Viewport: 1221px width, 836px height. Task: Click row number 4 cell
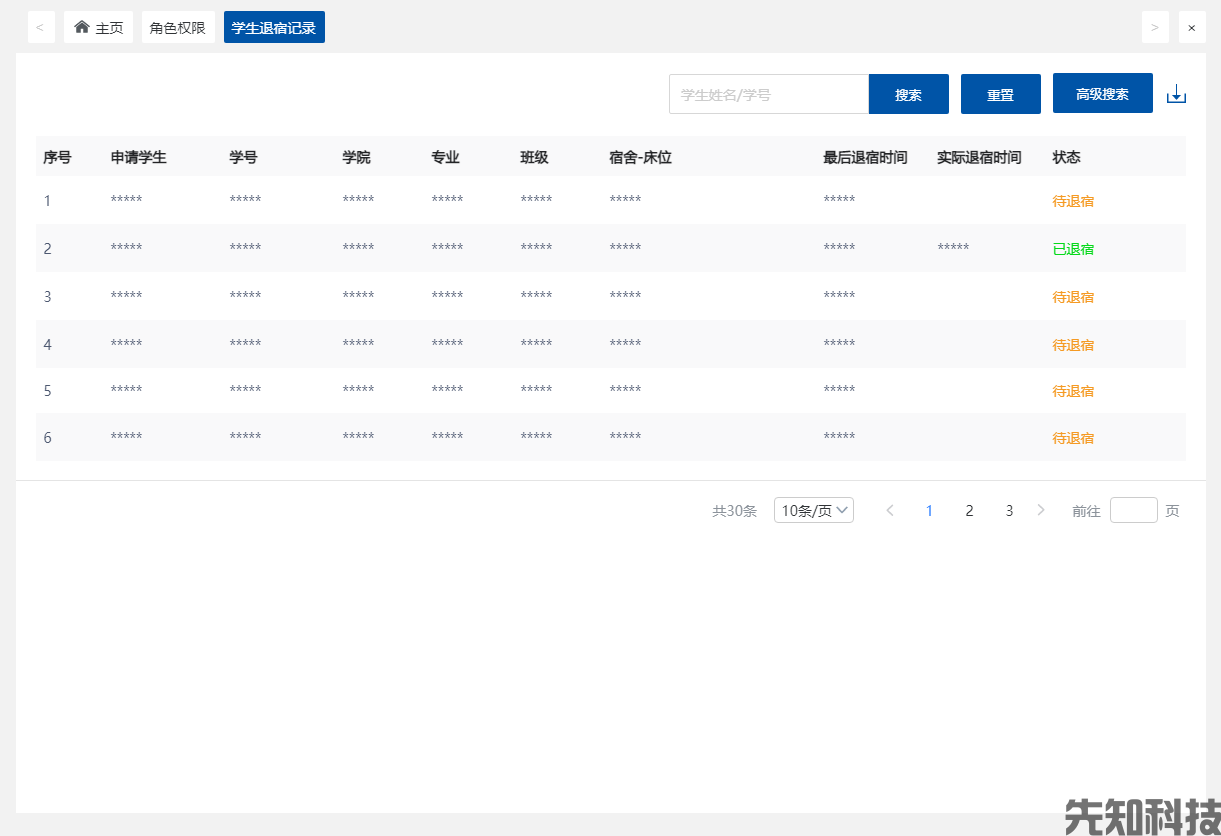click(x=47, y=345)
